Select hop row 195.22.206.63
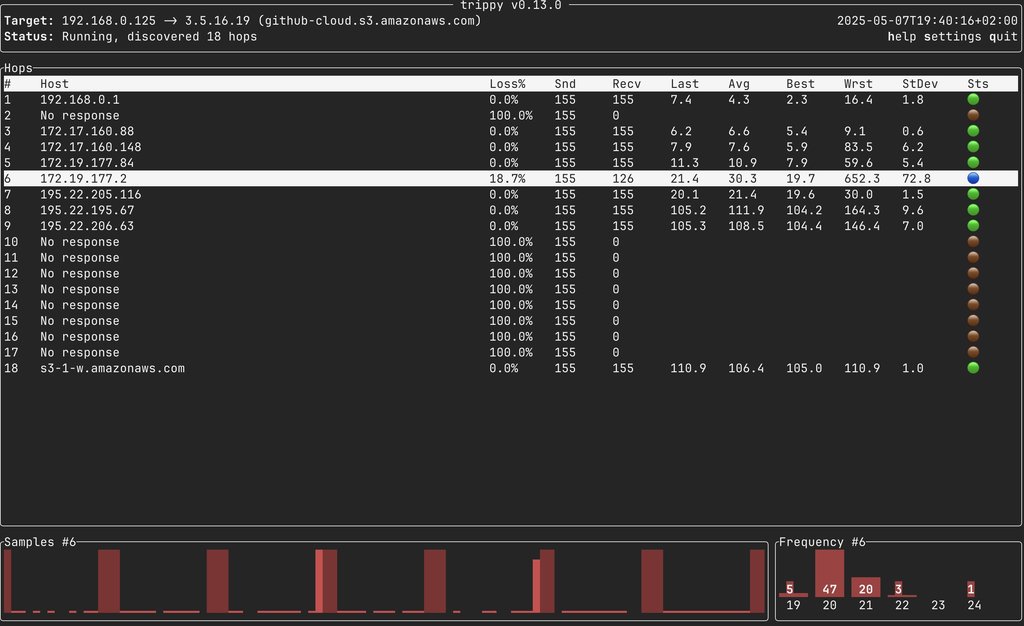Viewport: 1024px width, 626px height. coord(509,225)
